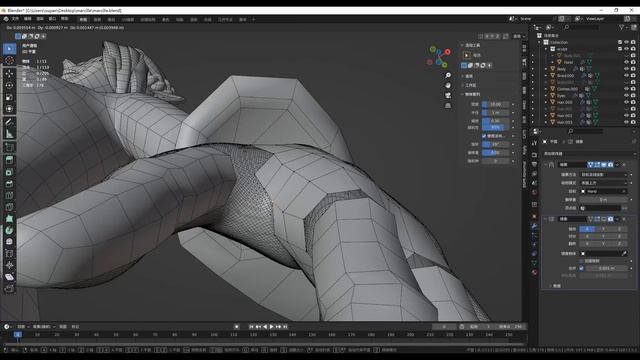This screenshot has width=640, height=360.
Task: Select the Shear tool
Action: pyautogui.click(x=9, y=277)
